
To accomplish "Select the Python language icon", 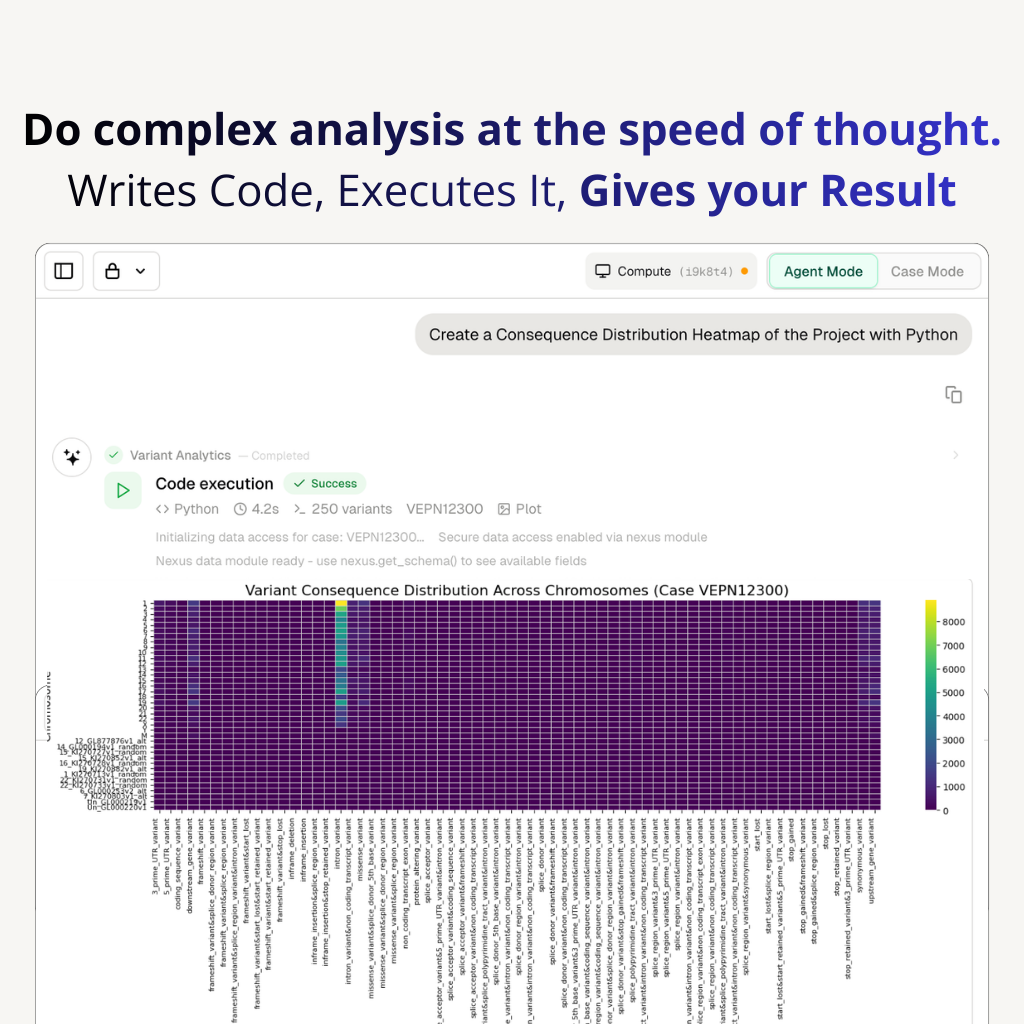I will pos(165,509).
